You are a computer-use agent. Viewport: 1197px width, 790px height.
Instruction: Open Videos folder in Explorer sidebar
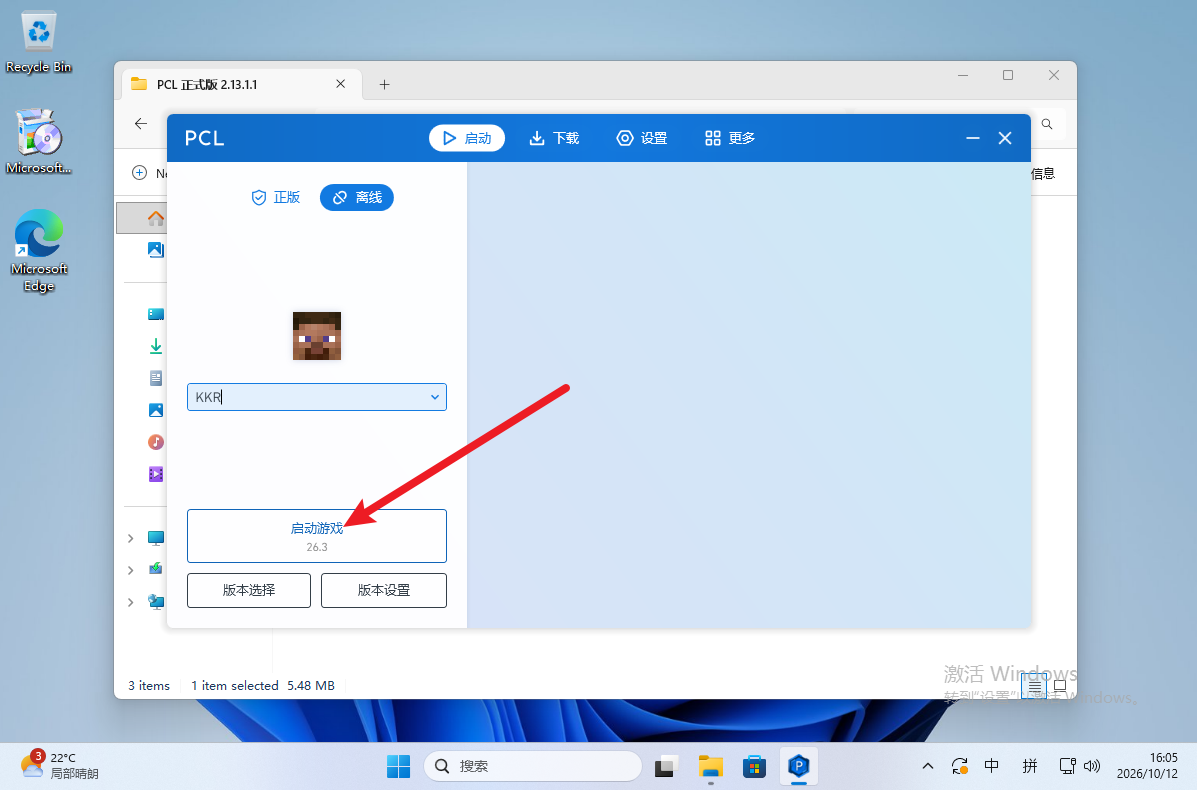156,474
